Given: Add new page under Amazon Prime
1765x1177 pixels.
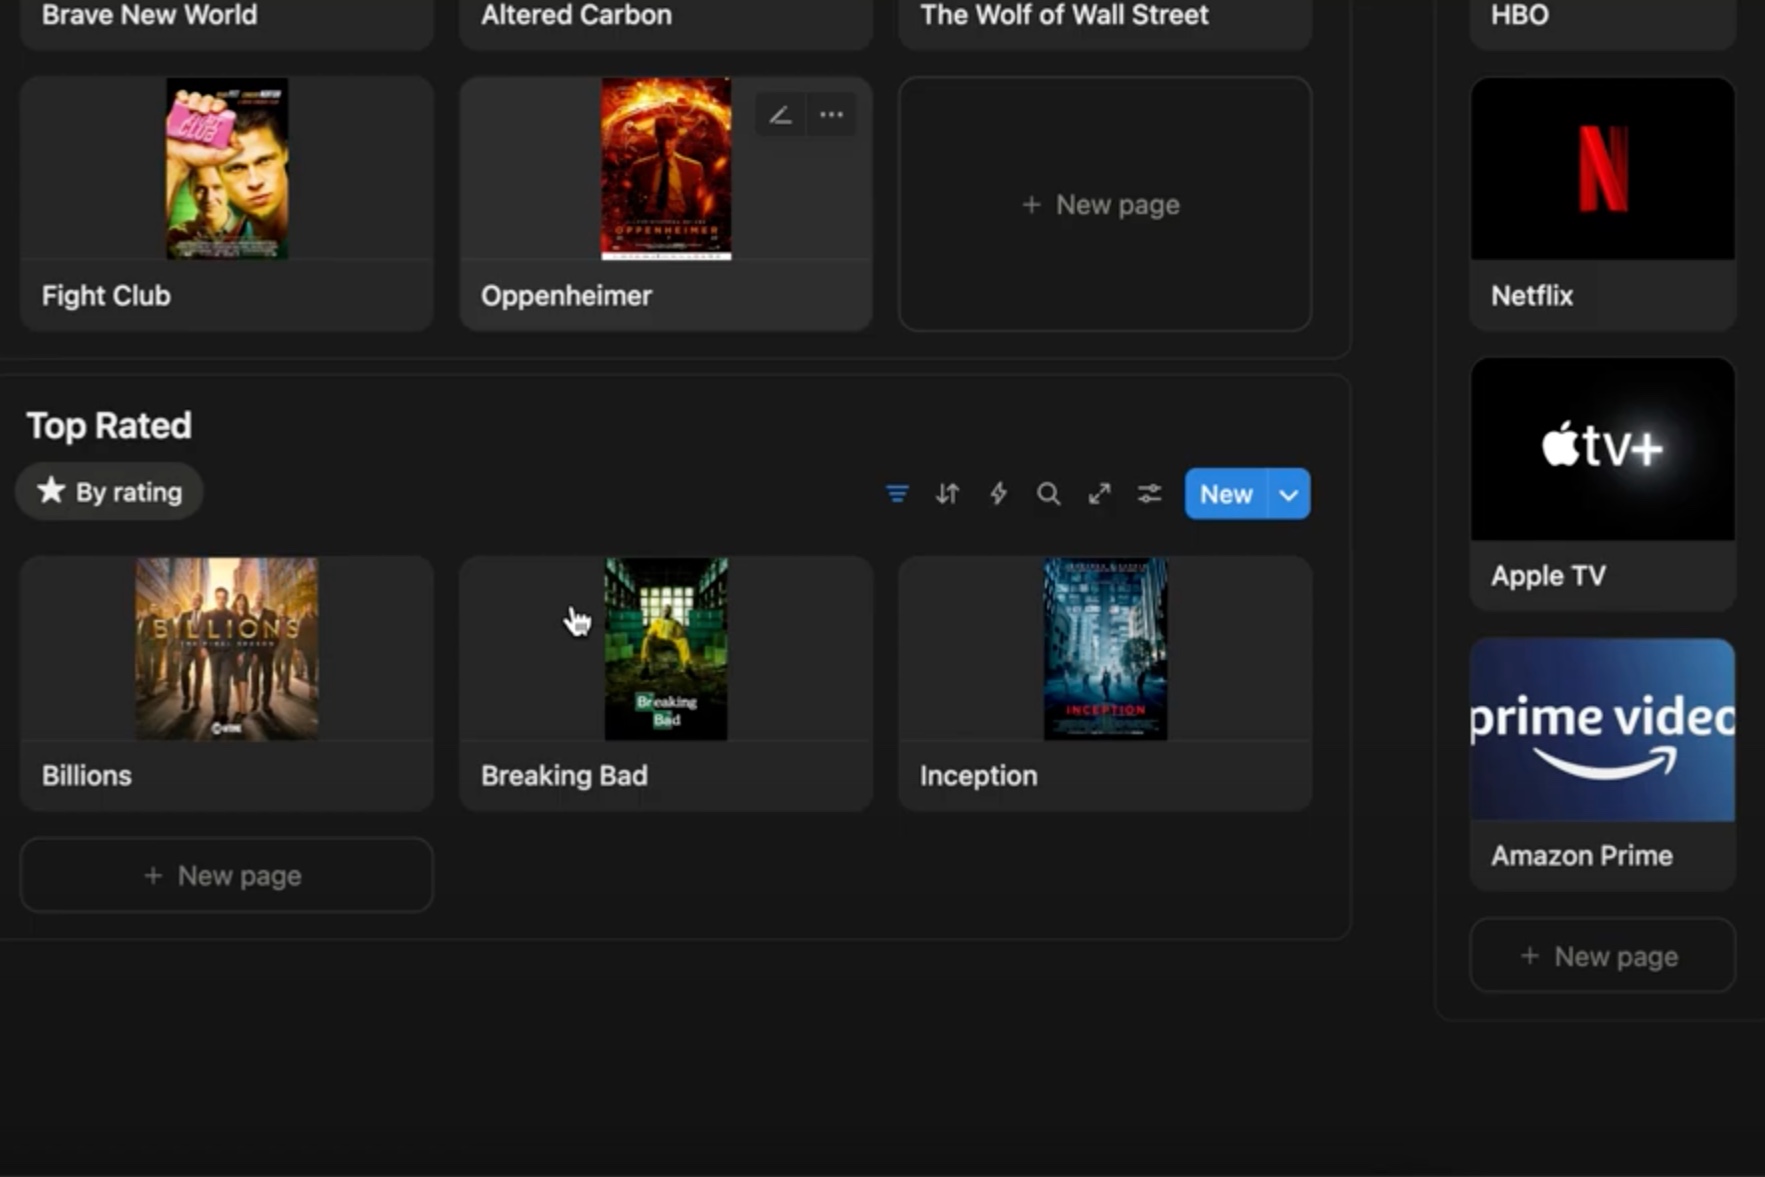Looking at the screenshot, I should (1601, 957).
